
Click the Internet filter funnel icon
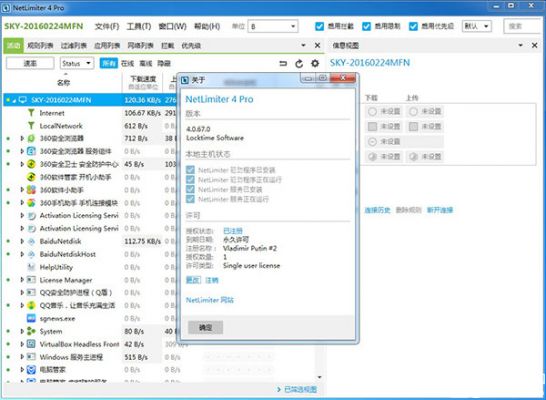[31, 113]
